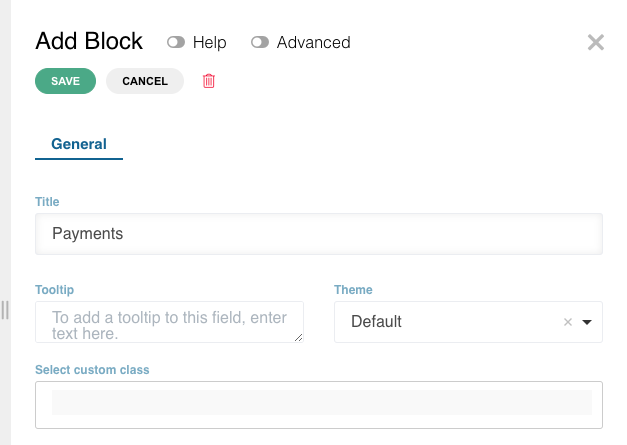This screenshot has height=445, width=627.
Task: Click the Advanced label text
Action: pyautogui.click(x=314, y=42)
